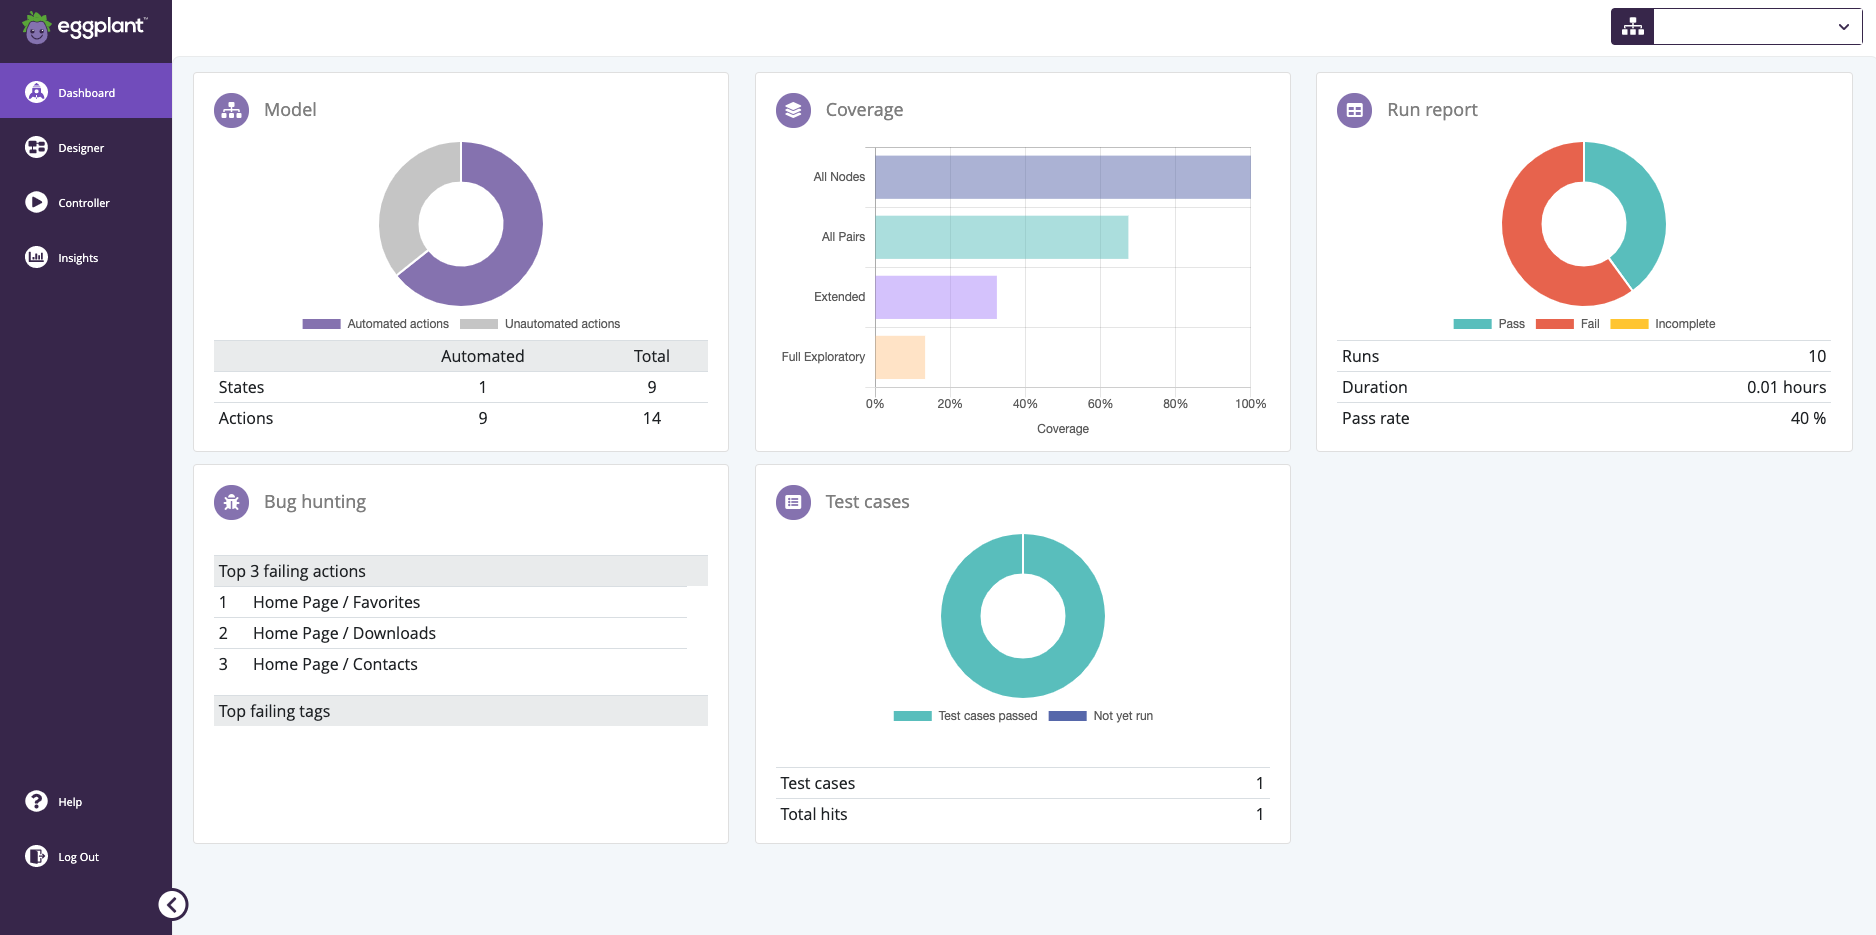Click the Coverage panel layers icon
Viewport: 1876px width, 935px height.
pos(793,110)
